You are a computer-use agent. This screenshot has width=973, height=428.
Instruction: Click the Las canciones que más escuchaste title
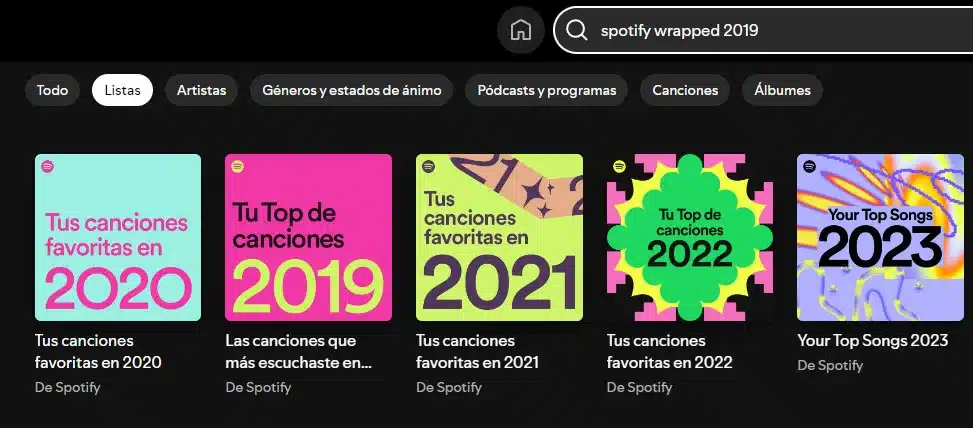point(298,352)
